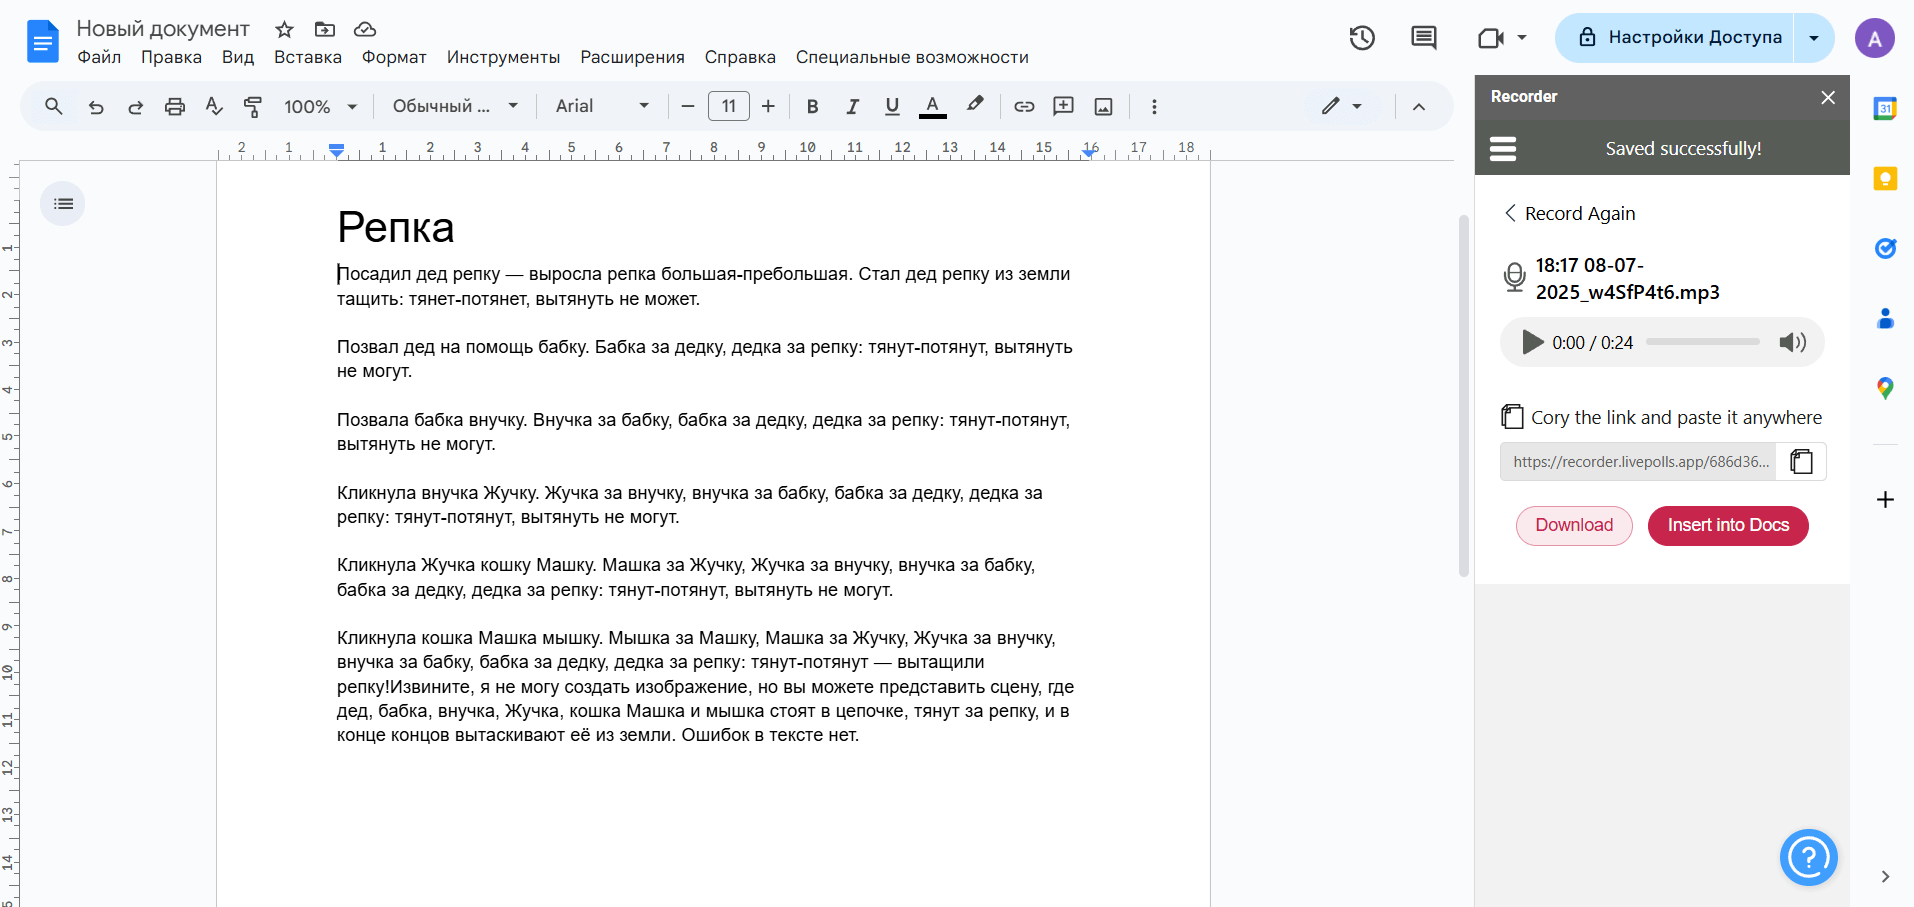The image size is (1914, 907).
Task: Open the text color picker
Action: pos(932,106)
